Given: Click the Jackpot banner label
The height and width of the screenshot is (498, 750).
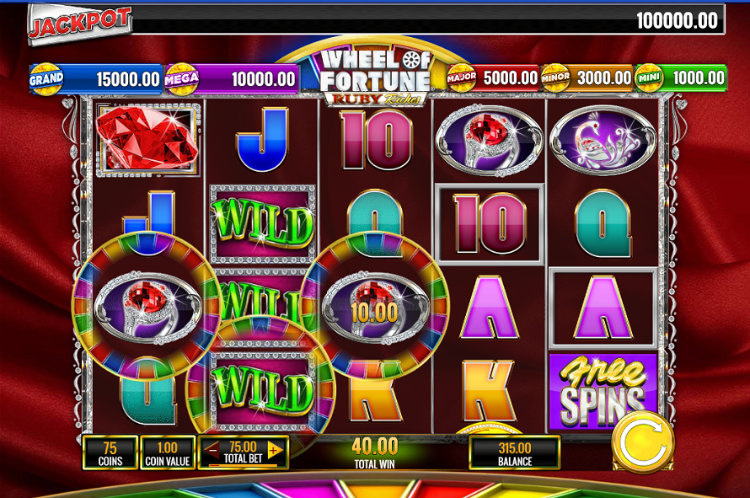Looking at the screenshot, I should (79, 23).
